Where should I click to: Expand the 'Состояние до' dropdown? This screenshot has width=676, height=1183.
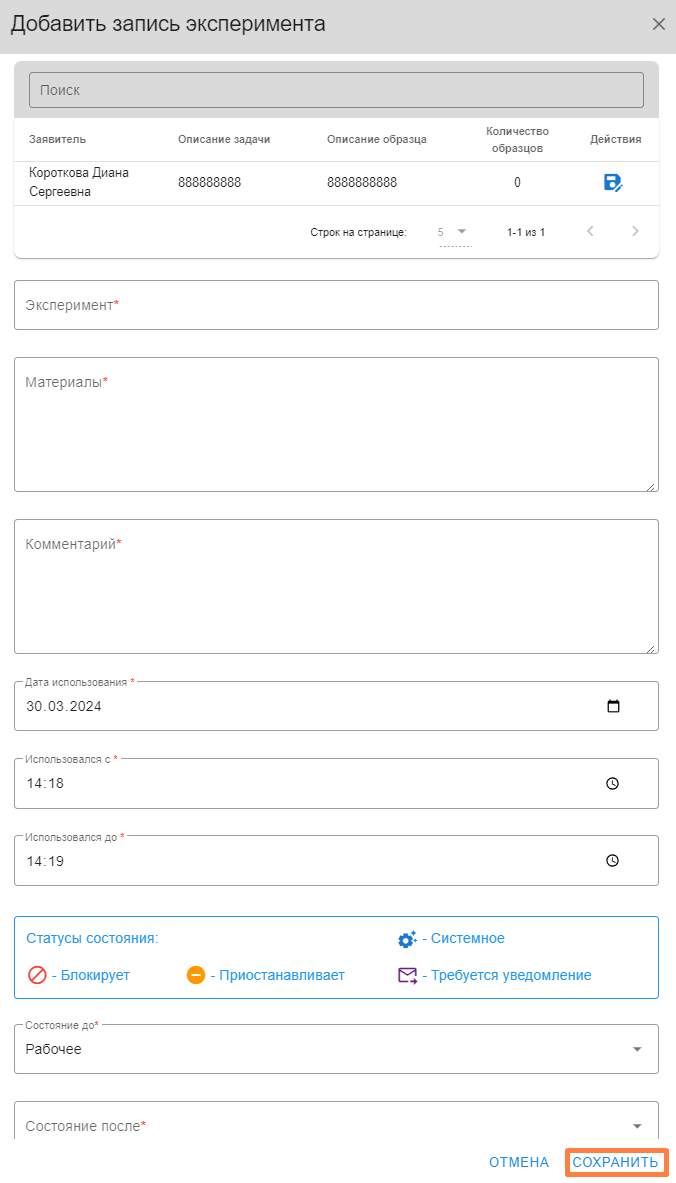tap(637, 1049)
